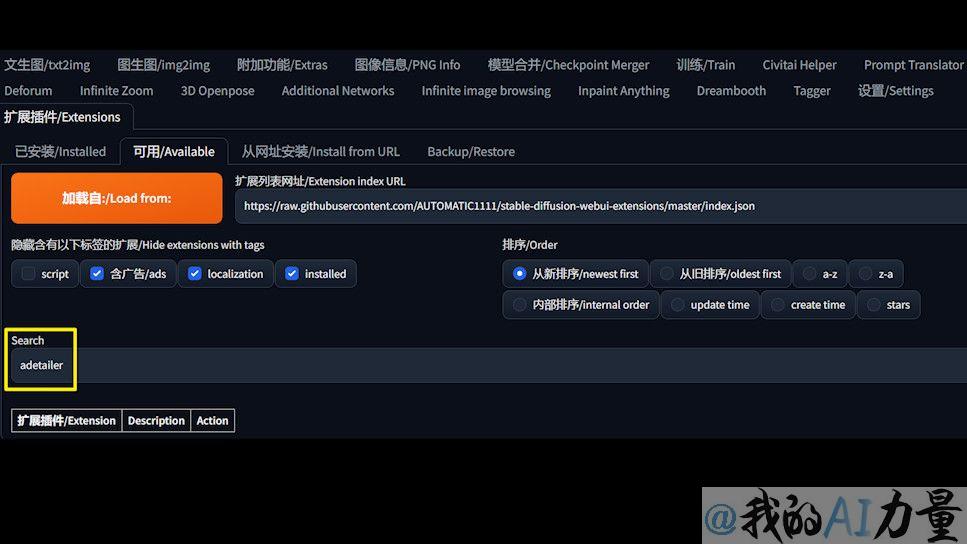Image resolution: width=967 pixels, height=544 pixels.
Task: Open the Tagger tab
Action: 812,91
